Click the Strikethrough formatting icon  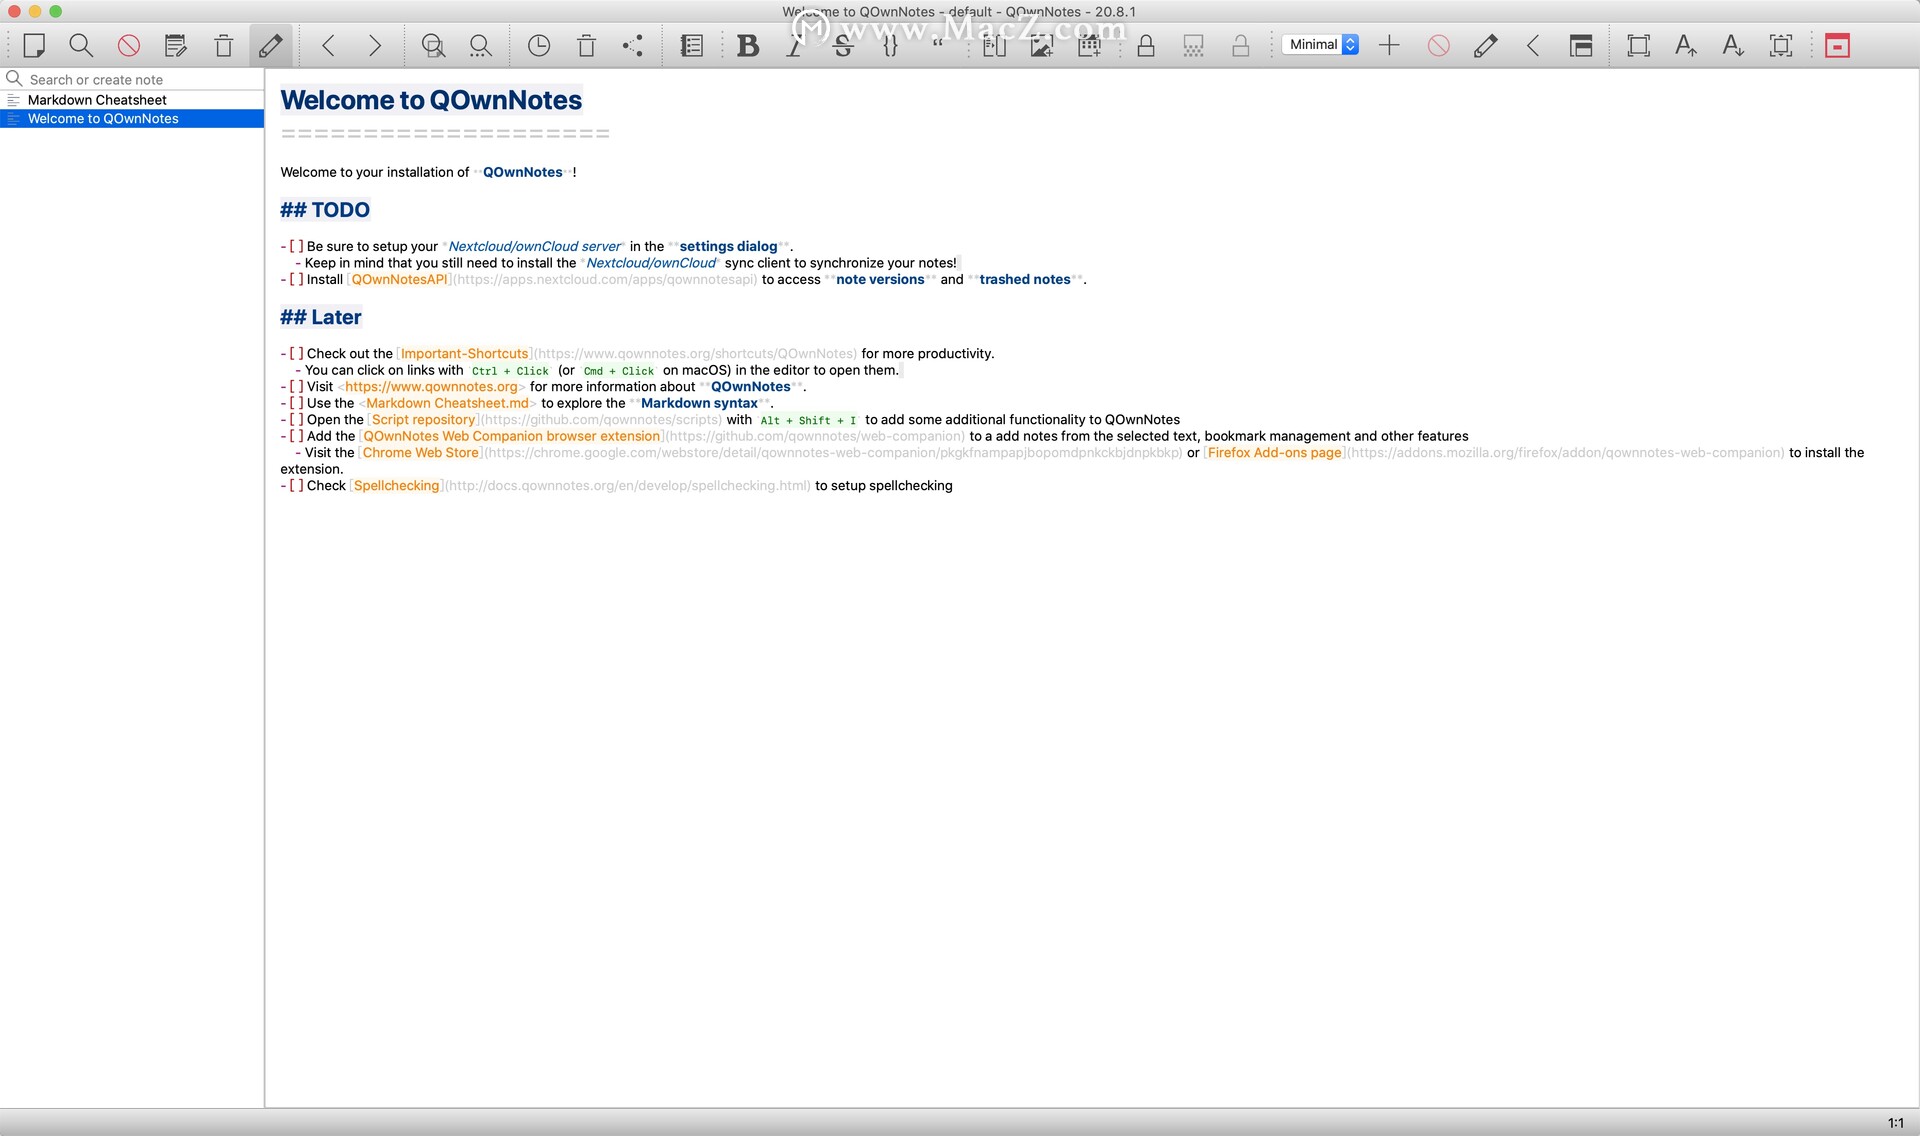pyautogui.click(x=842, y=45)
